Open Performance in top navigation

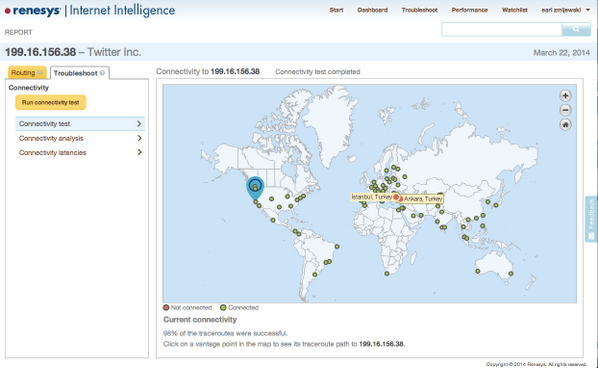469,10
